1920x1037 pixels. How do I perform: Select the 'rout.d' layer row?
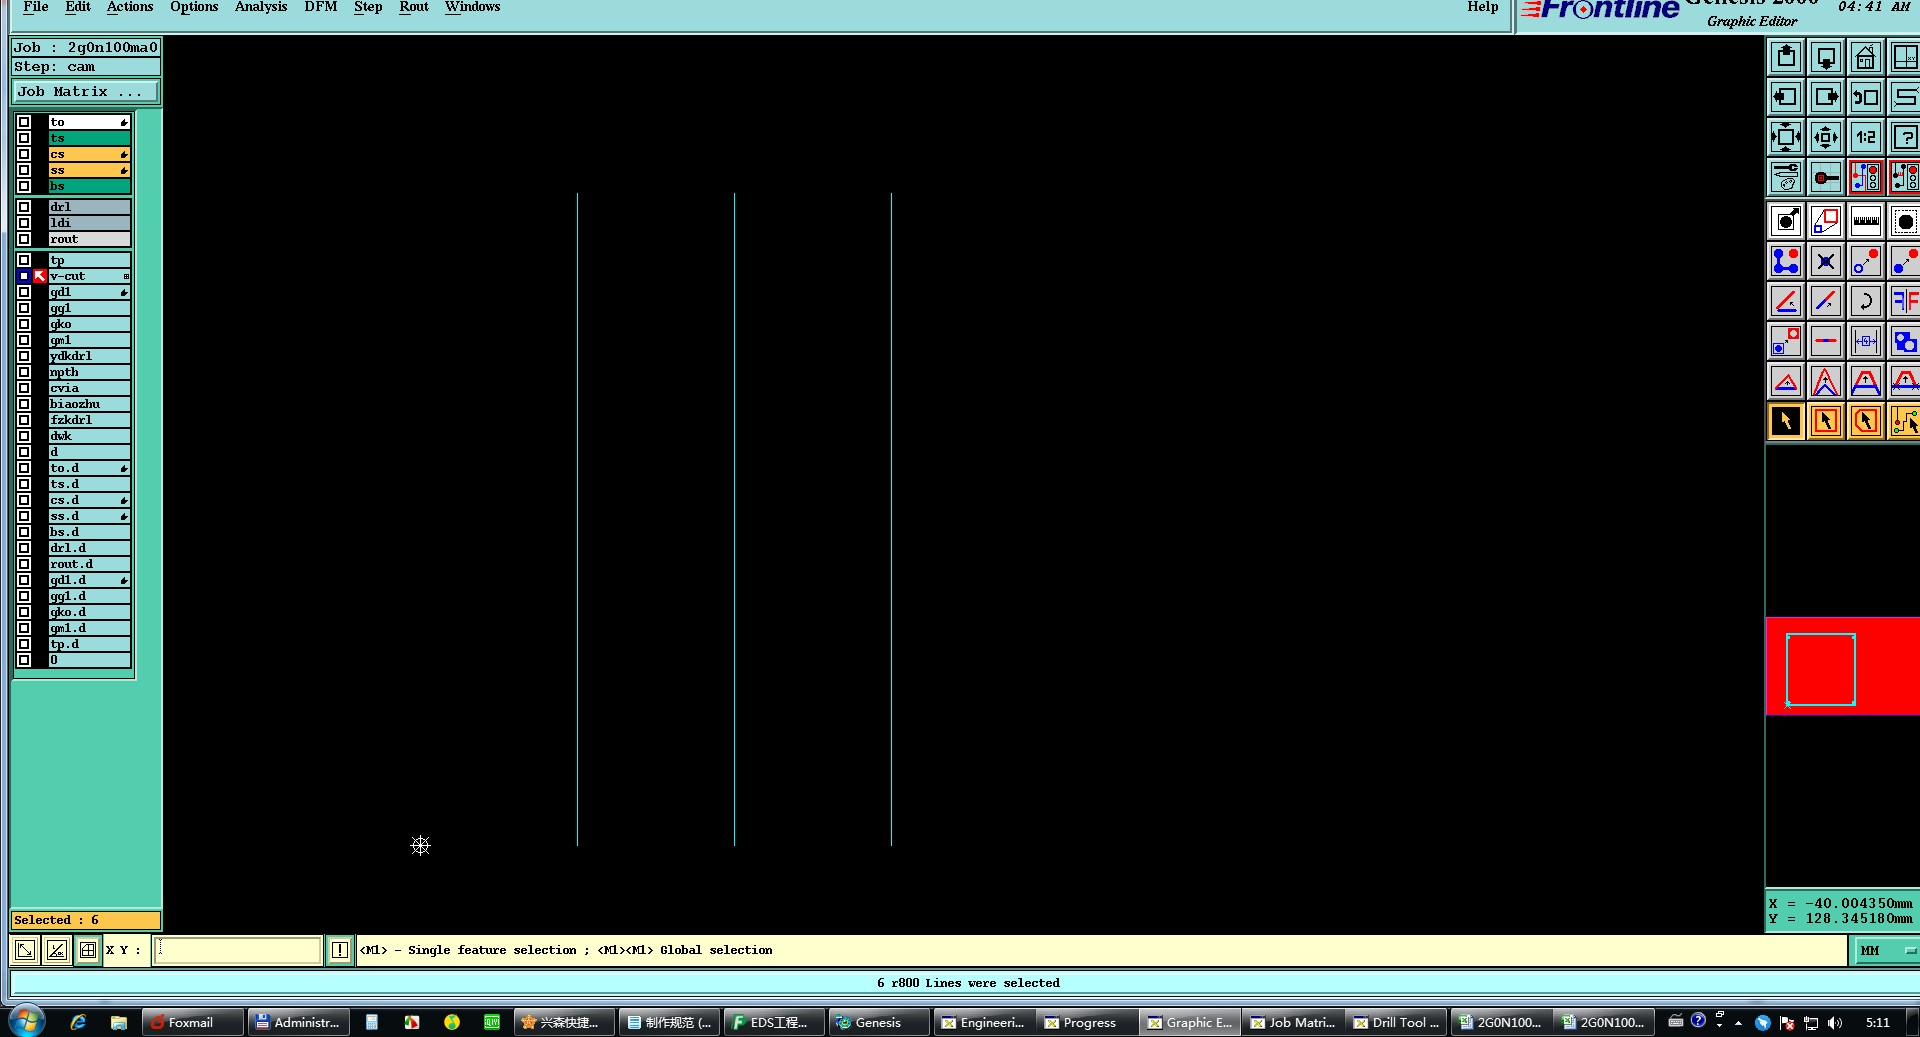pyautogui.click(x=89, y=564)
